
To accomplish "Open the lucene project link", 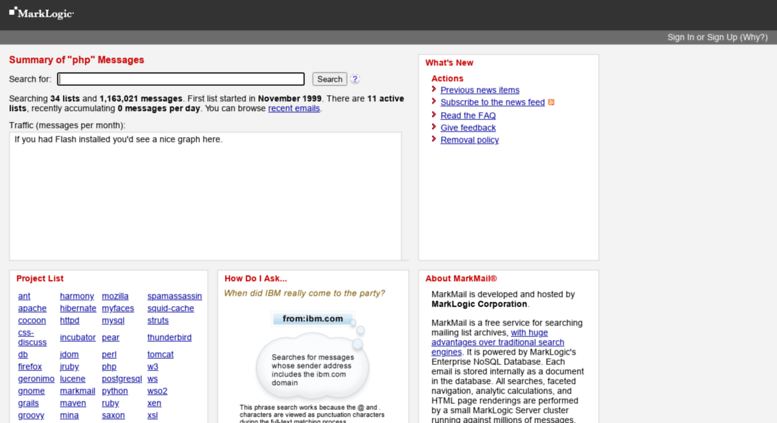I will pos(72,378).
